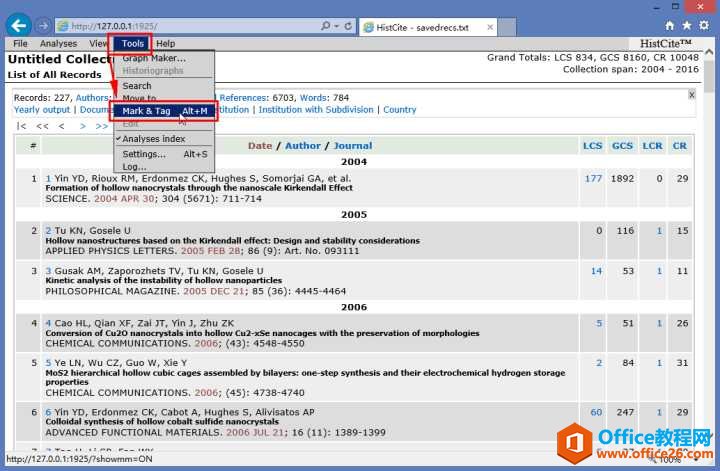Click the vertical scrollbar thumb
The height and width of the screenshot is (471, 720).
tap(710, 76)
